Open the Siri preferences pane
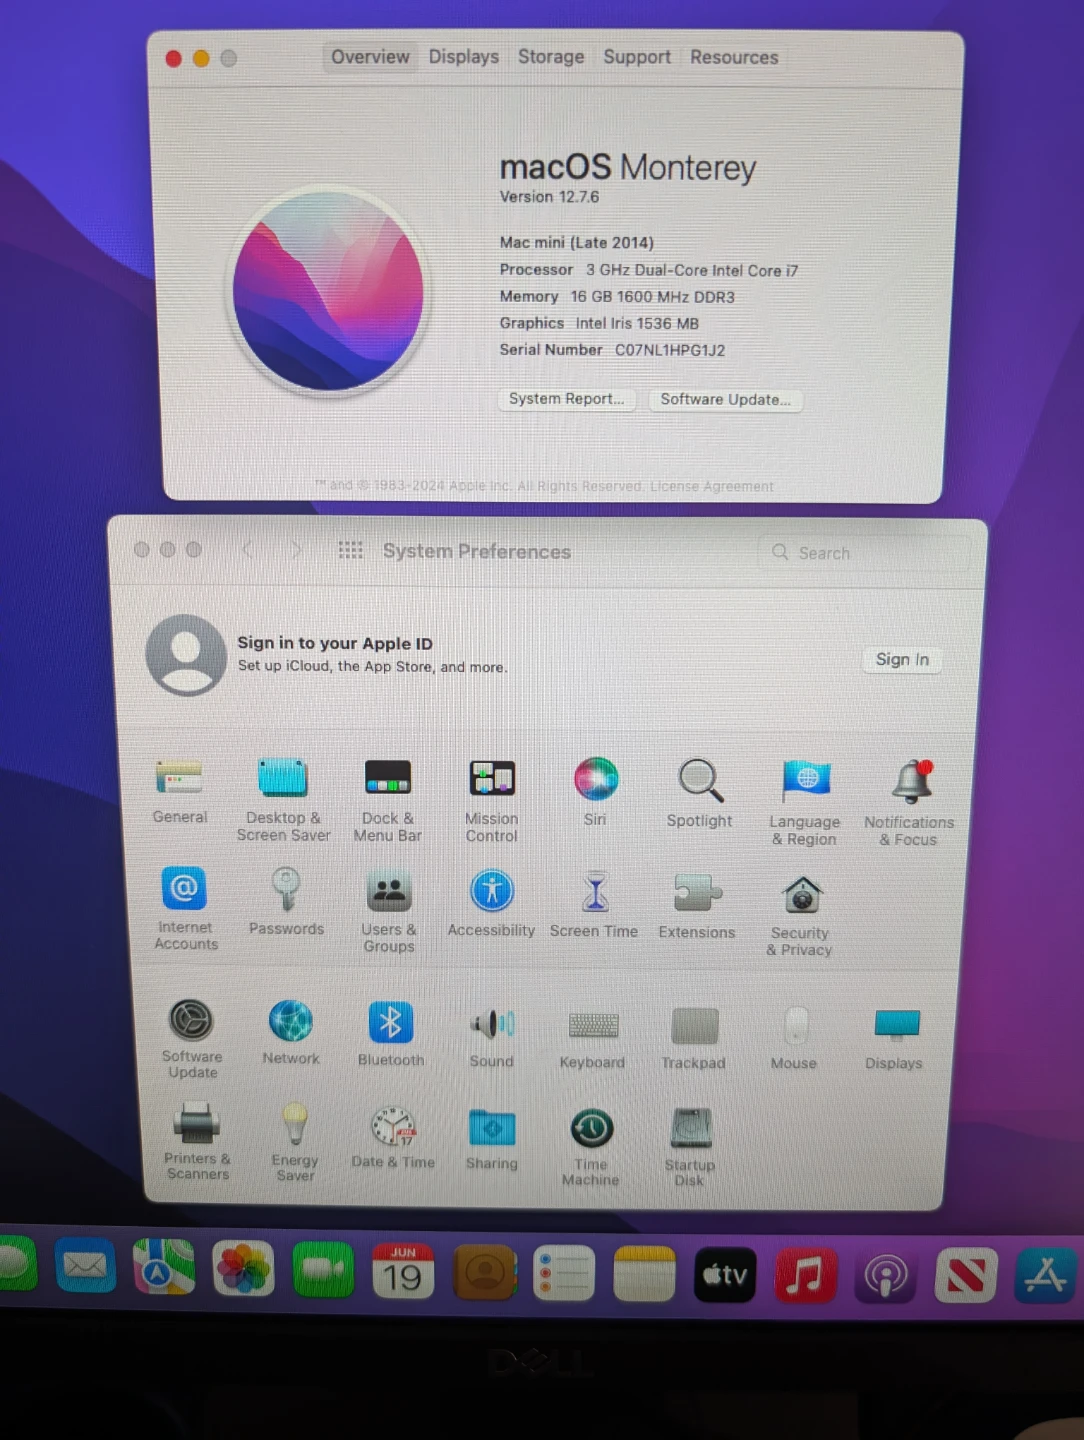Viewport: 1084px width, 1440px height. coord(596,780)
